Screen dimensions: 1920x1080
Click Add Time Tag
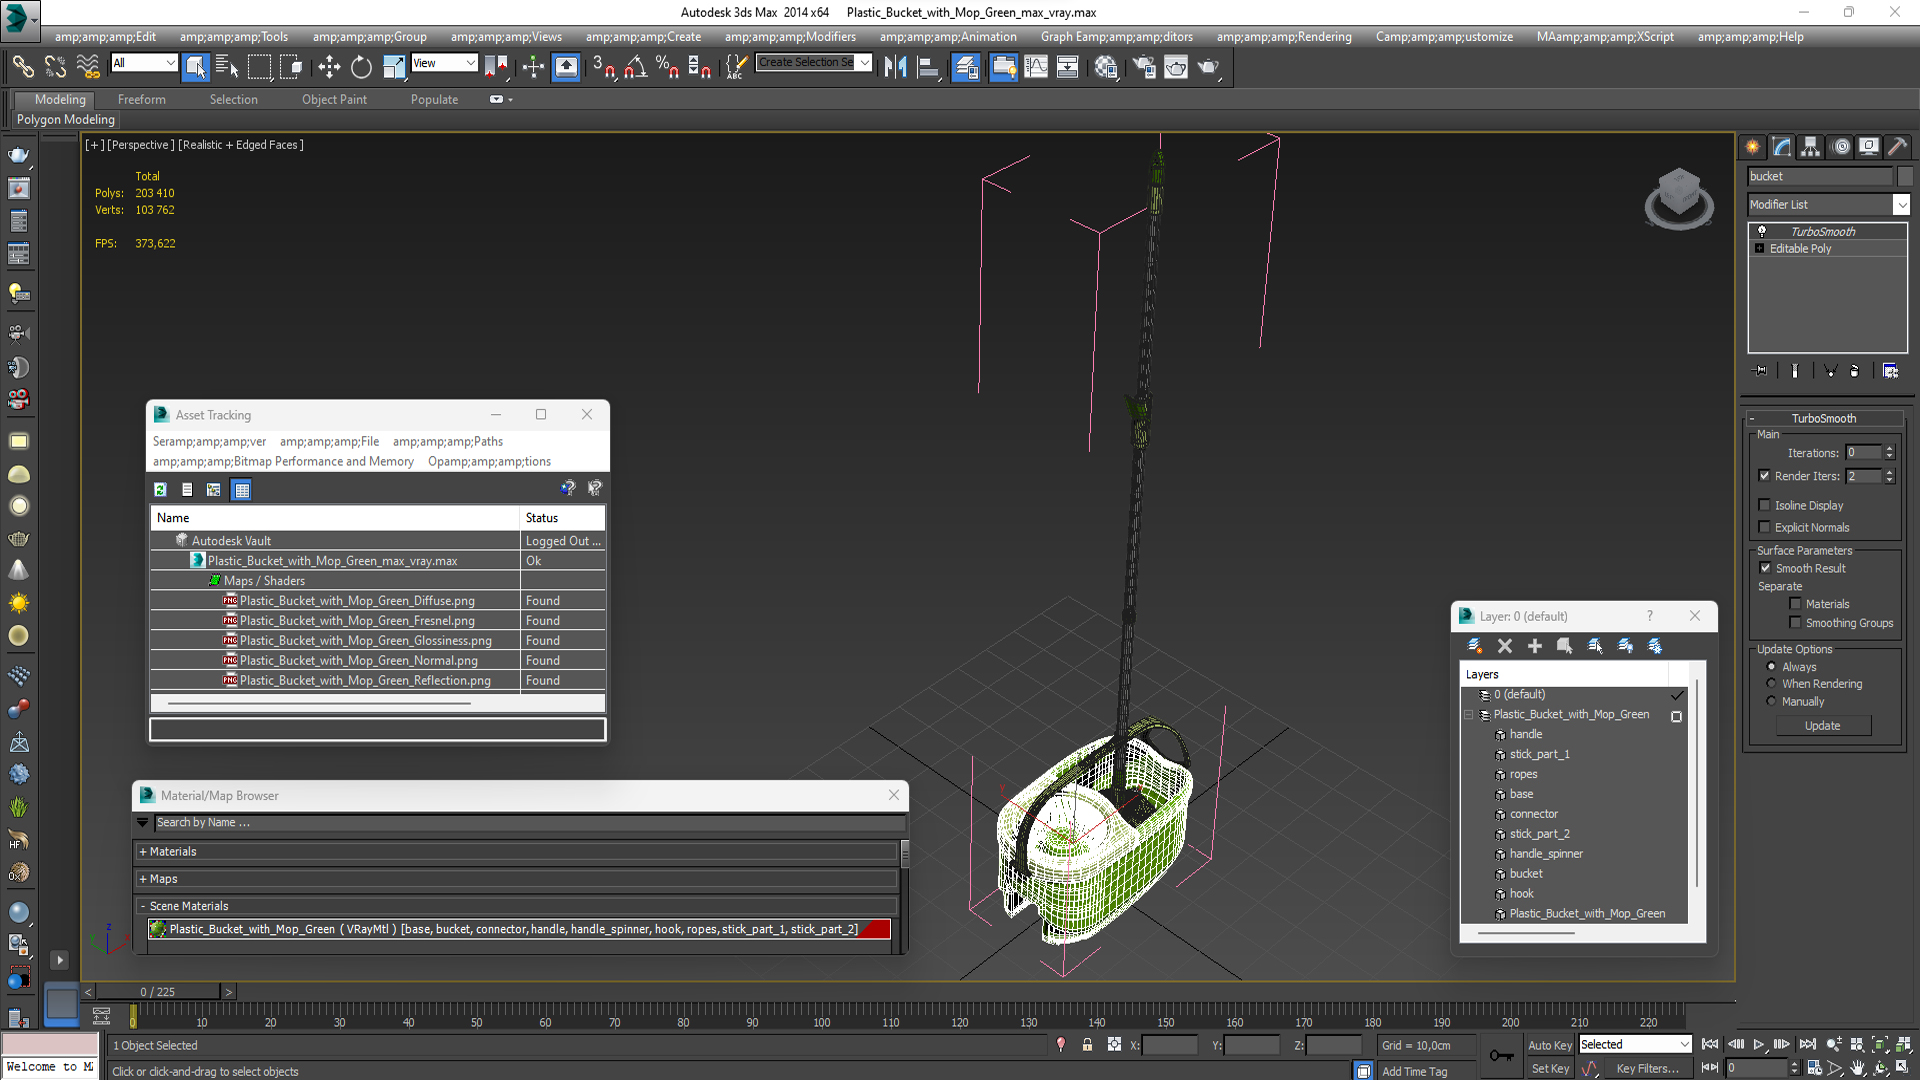pyautogui.click(x=1414, y=1071)
